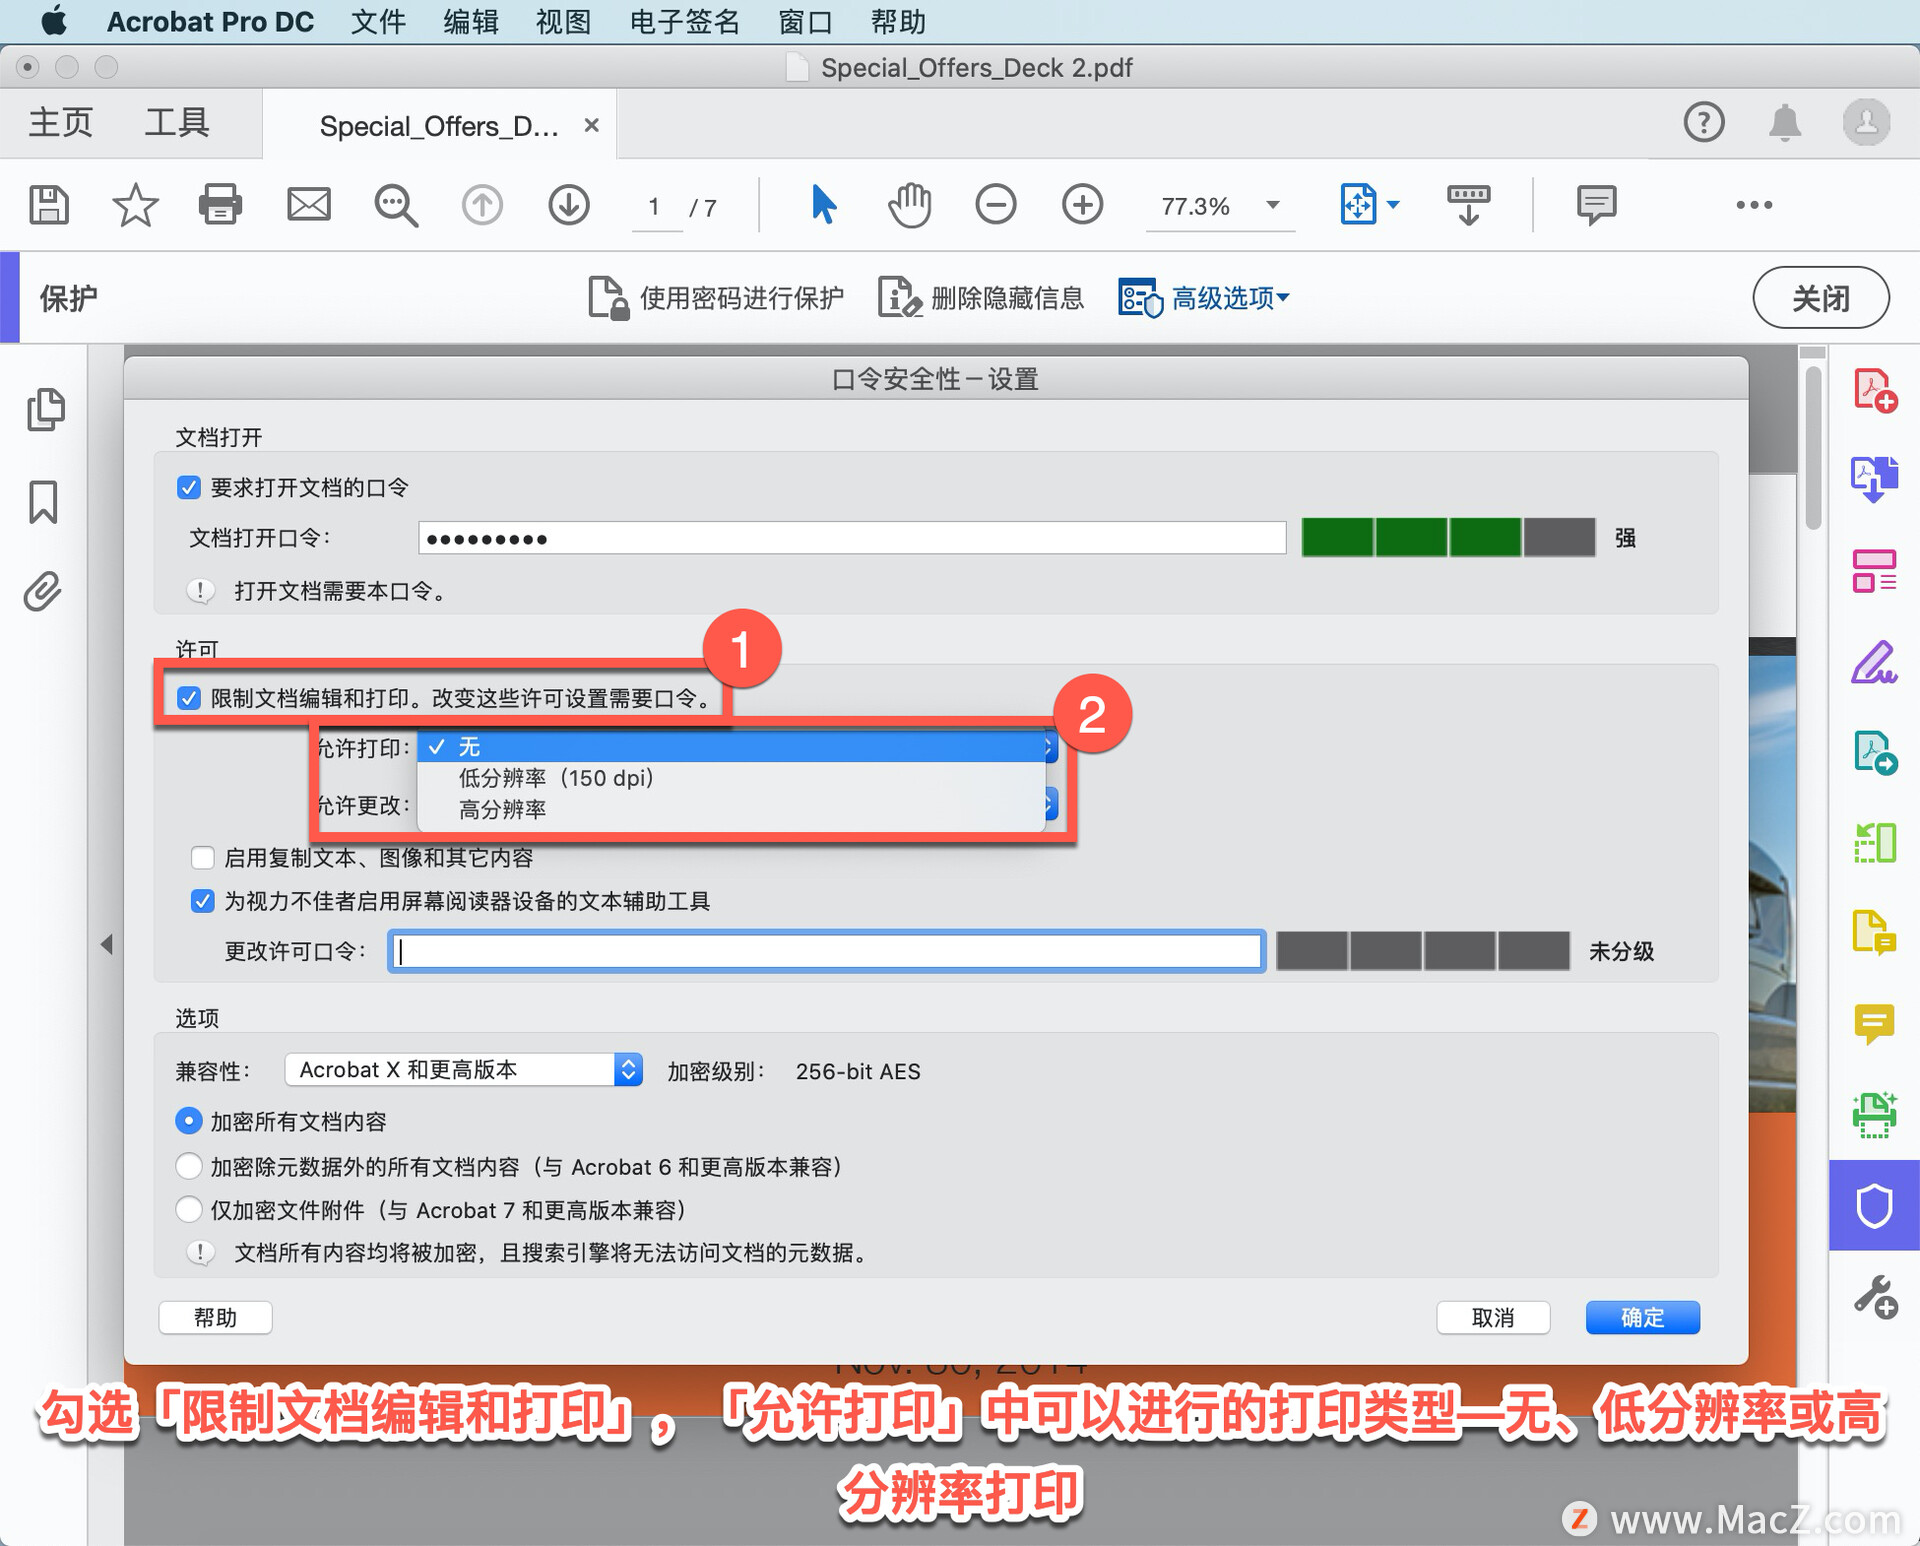This screenshot has width=1920, height=1546.
Task: Open Fill & Sign pen tool
Action: [1874, 662]
